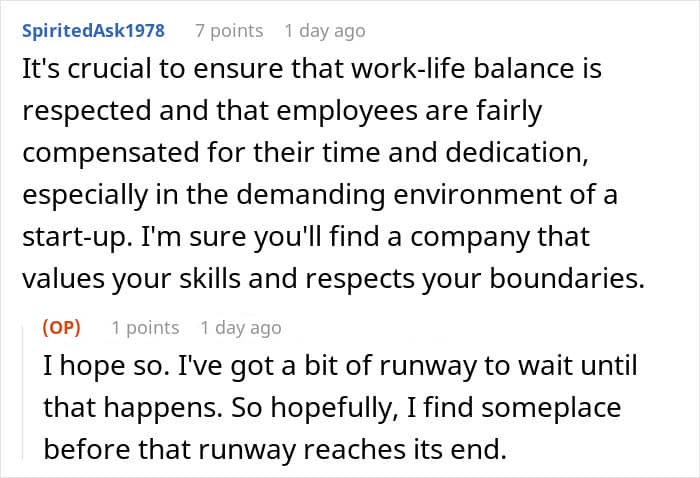Click the line compensated for their time
700x478 pixels.
305,153
